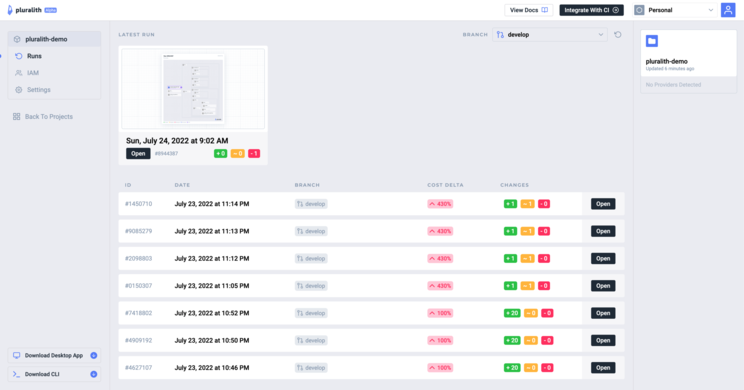Download the CLI
This screenshot has width=744, height=390.
point(54,374)
